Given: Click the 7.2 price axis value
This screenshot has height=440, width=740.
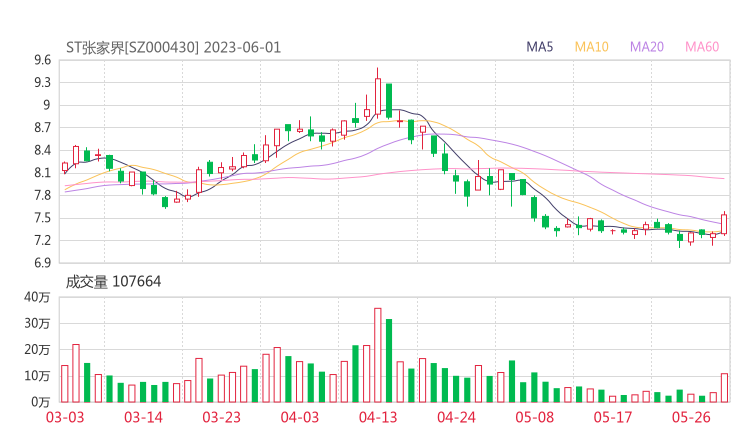Looking at the screenshot, I should (42, 241).
